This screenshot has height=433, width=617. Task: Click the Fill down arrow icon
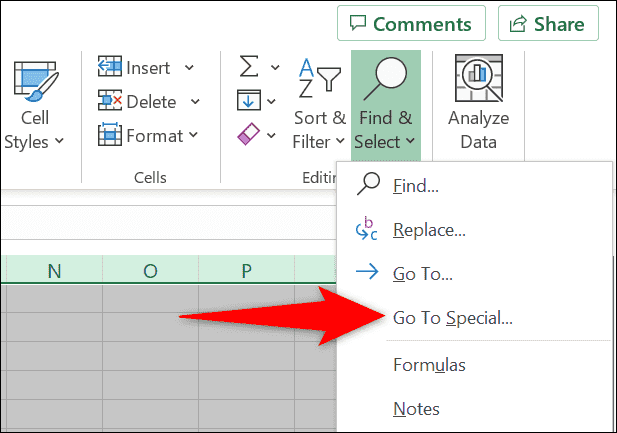[248, 100]
